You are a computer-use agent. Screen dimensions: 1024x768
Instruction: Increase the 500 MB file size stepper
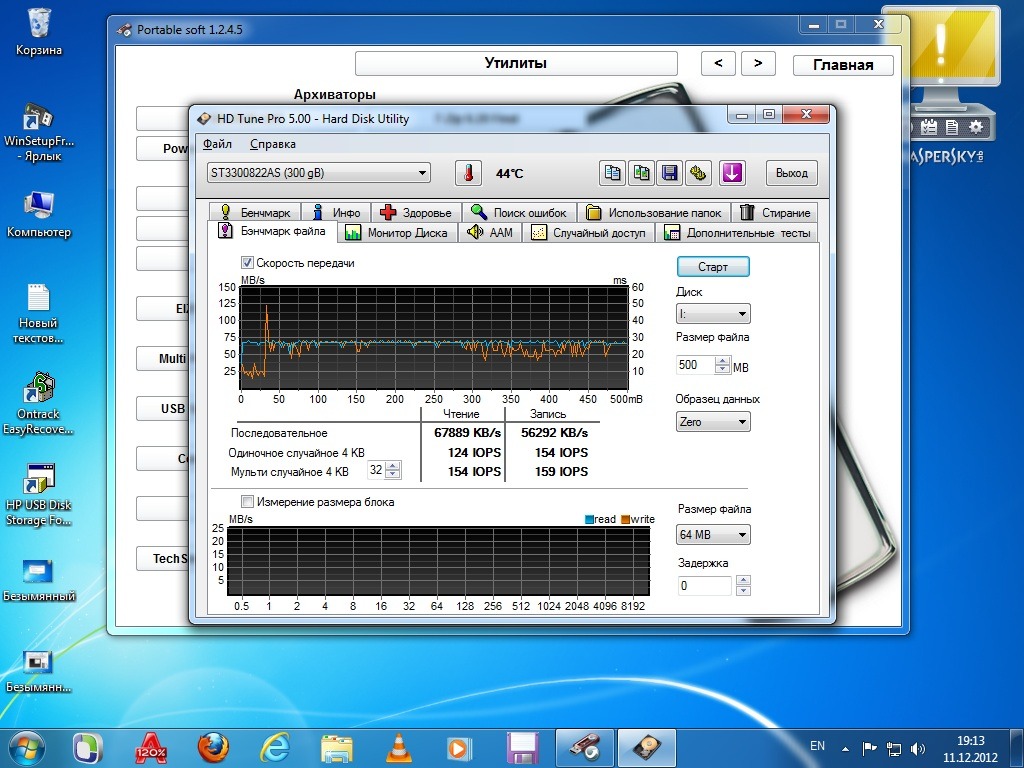pyautogui.click(x=722, y=360)
